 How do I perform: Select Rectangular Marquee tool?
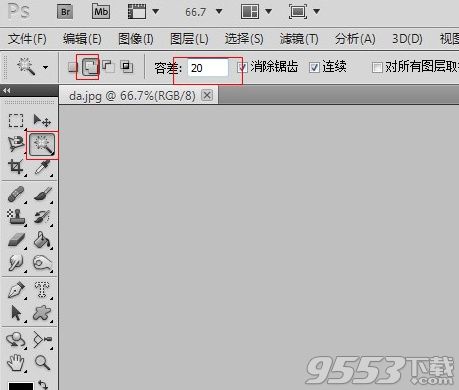(x=16, y=120)
